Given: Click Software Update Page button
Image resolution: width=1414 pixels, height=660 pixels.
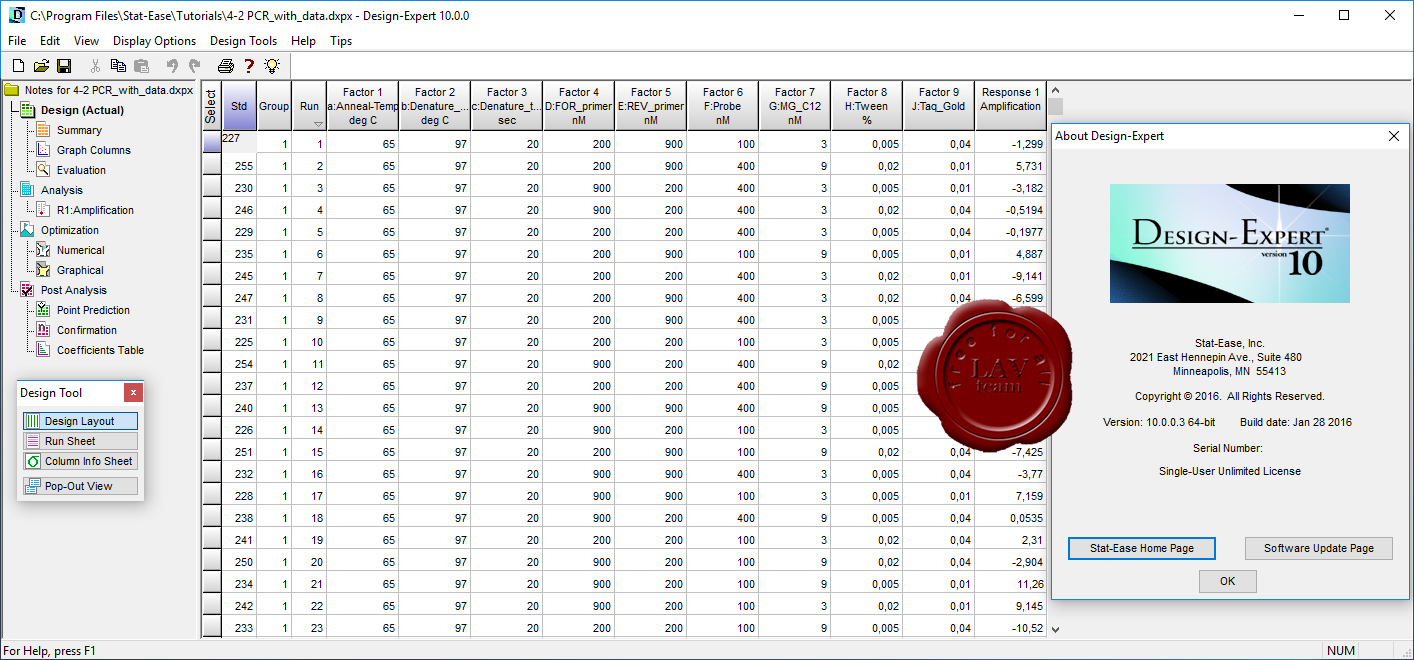Looking at the screenshot, I should (1319, 548).
